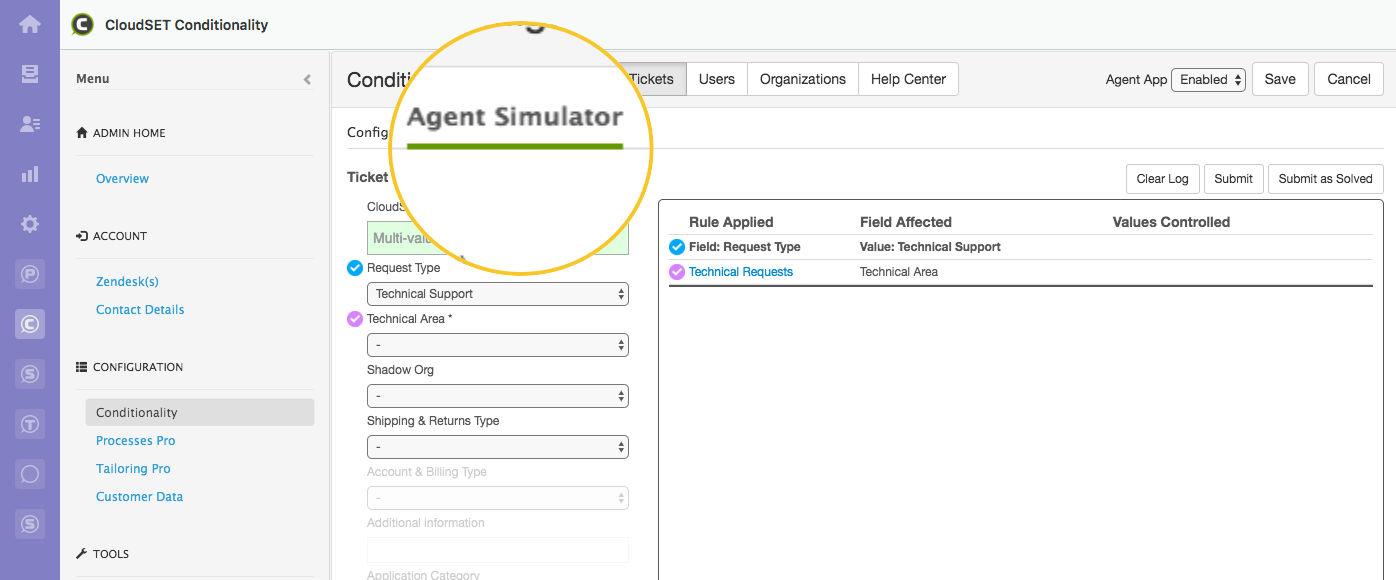Image resolution: width=1396 pixels, height=580 pixels.
Task: Open the Technical Requests rule link
Action: (x=741, y=271)
